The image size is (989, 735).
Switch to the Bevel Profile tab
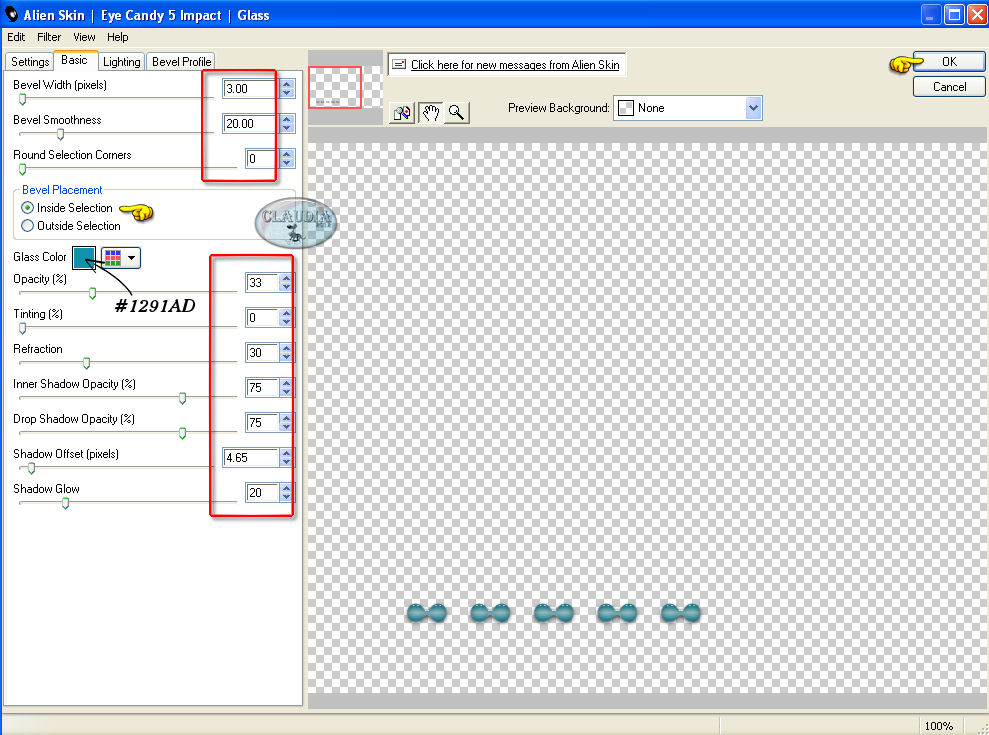pos(181,62)
